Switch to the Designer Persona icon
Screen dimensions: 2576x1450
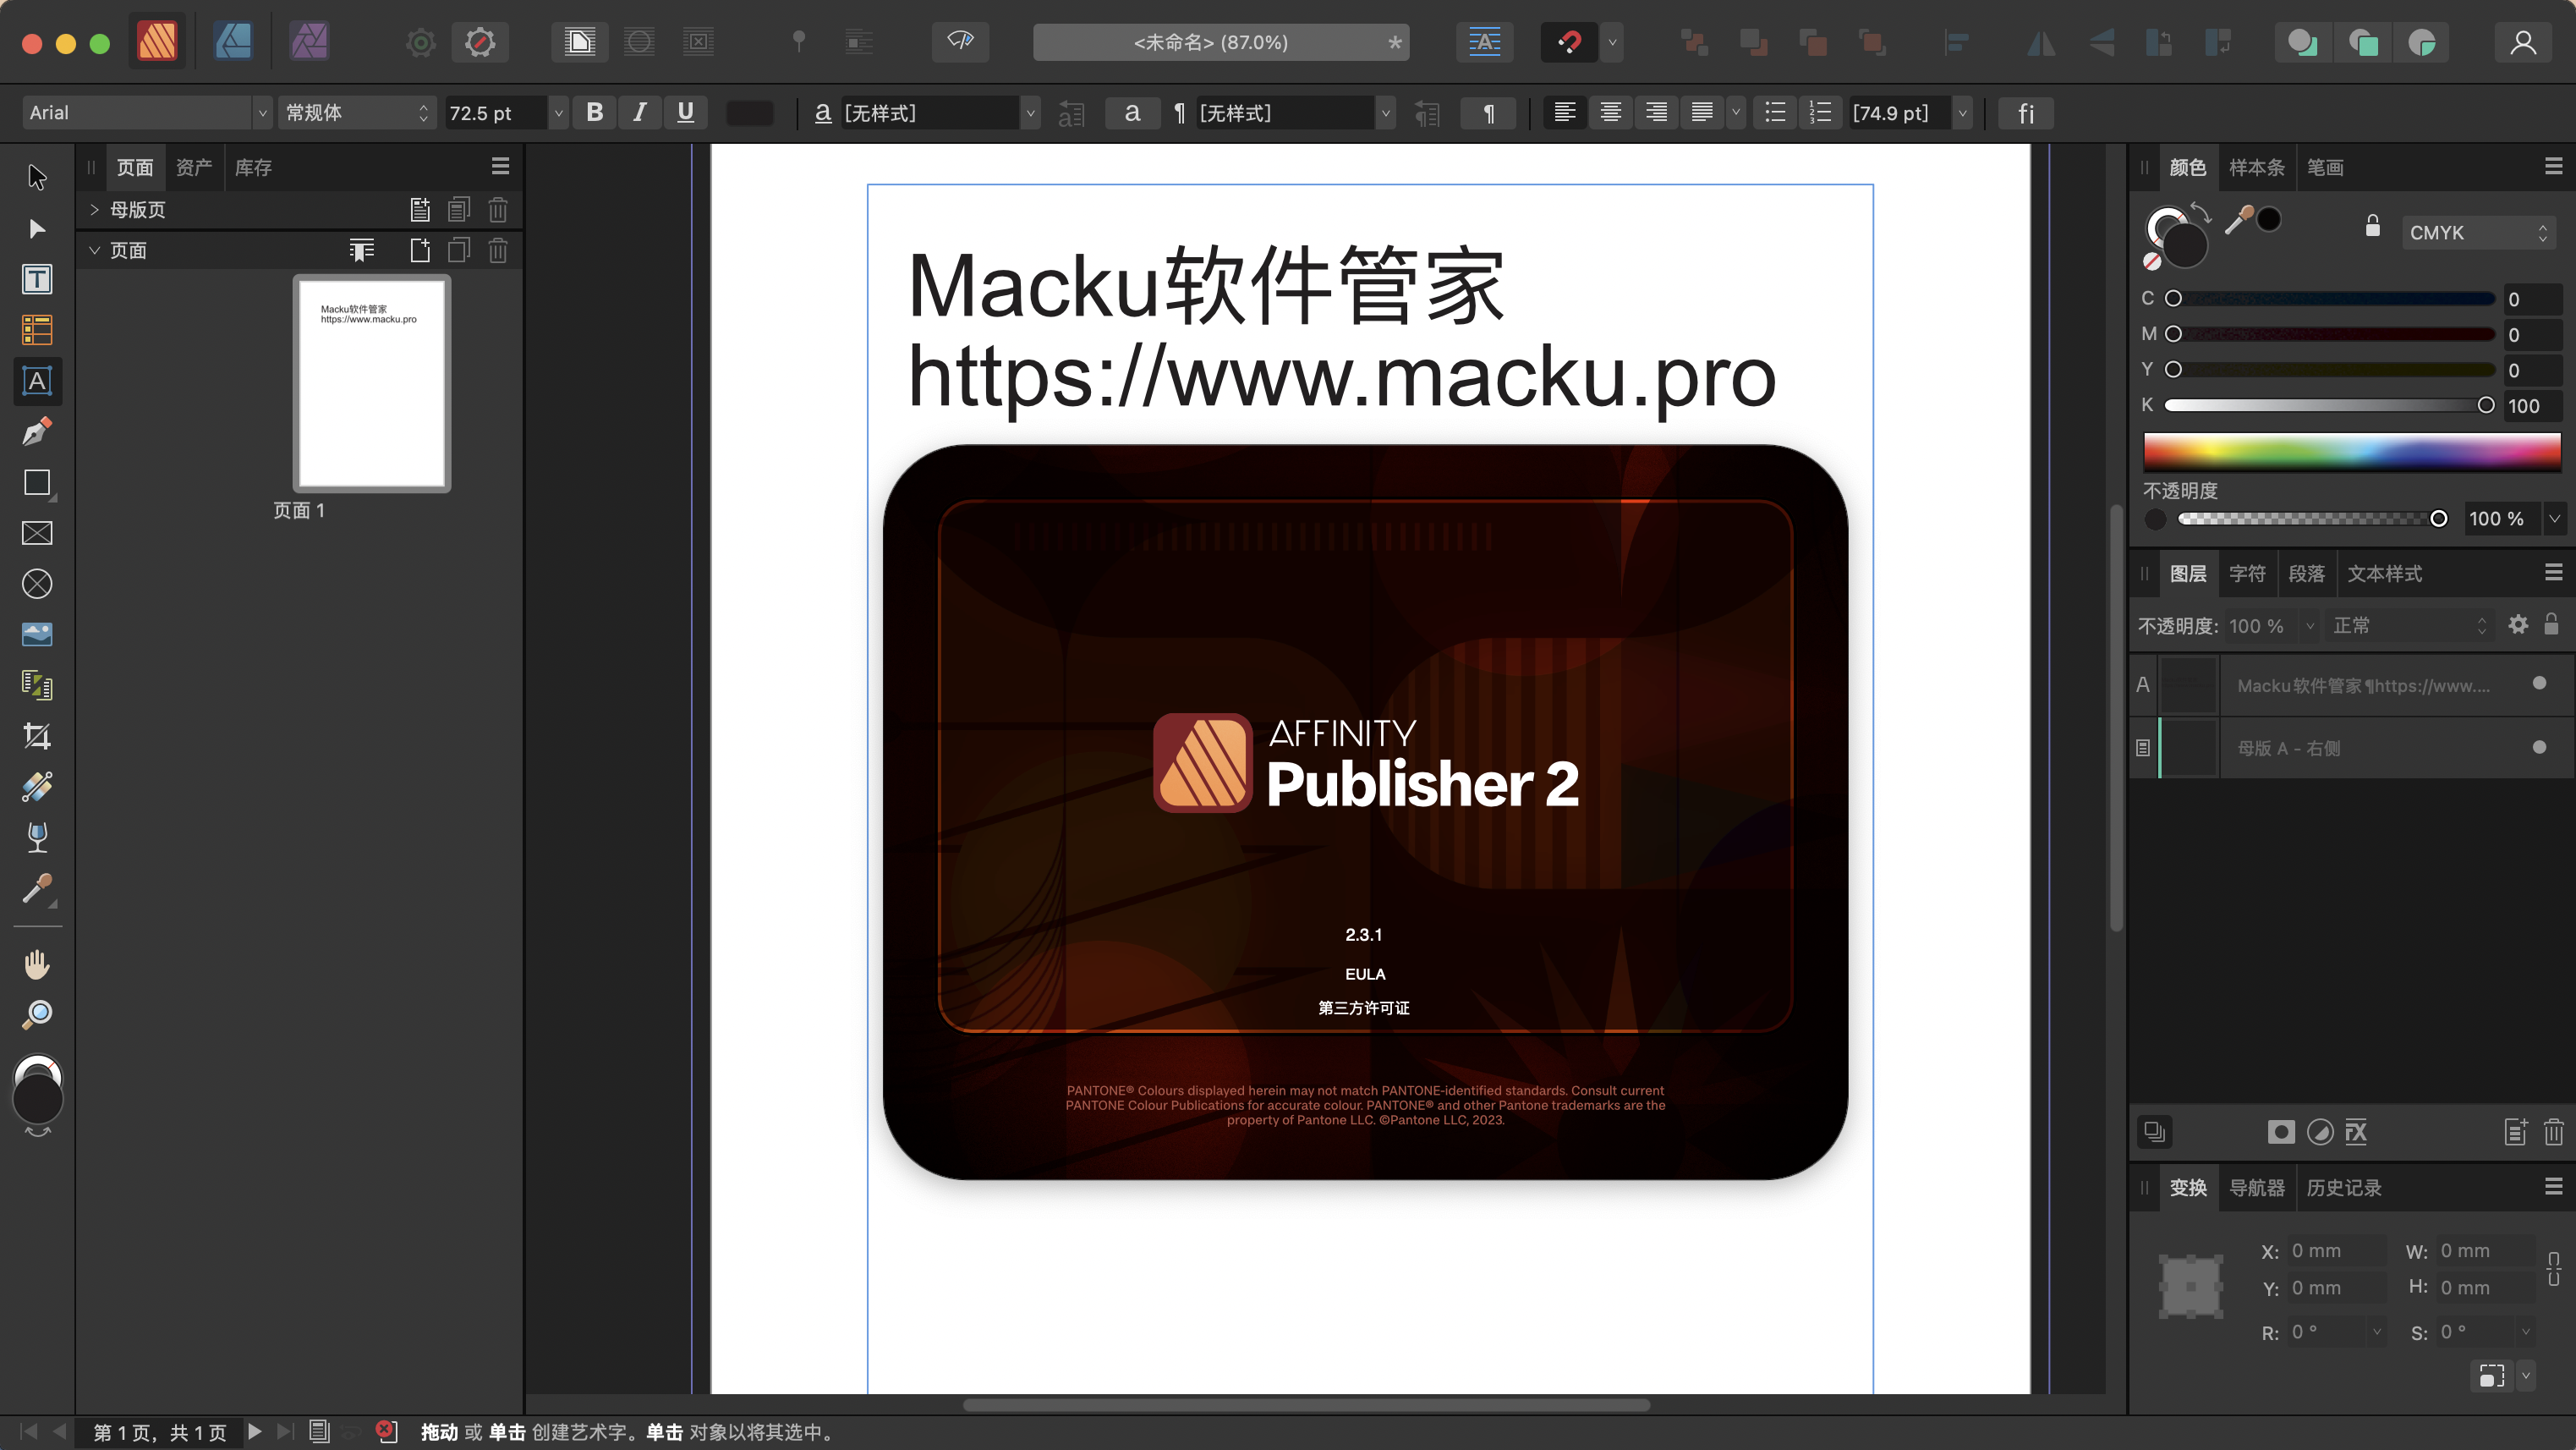[x=233, y=42]
